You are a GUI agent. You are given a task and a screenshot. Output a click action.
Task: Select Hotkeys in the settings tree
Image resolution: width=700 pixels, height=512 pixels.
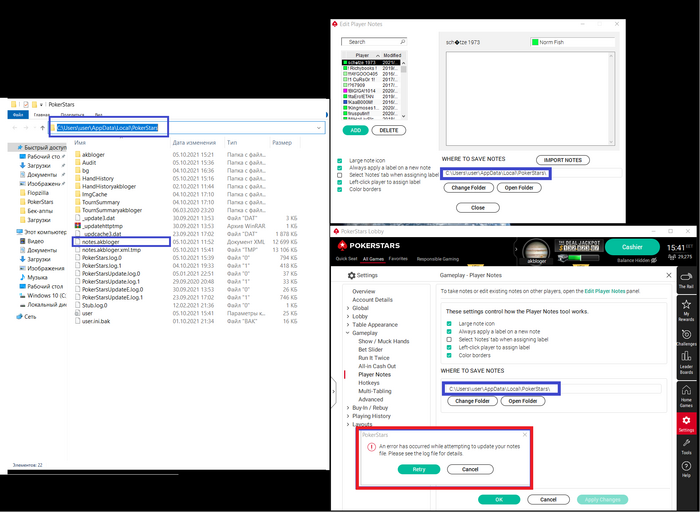pyautogui.click(x=369, y=383)
